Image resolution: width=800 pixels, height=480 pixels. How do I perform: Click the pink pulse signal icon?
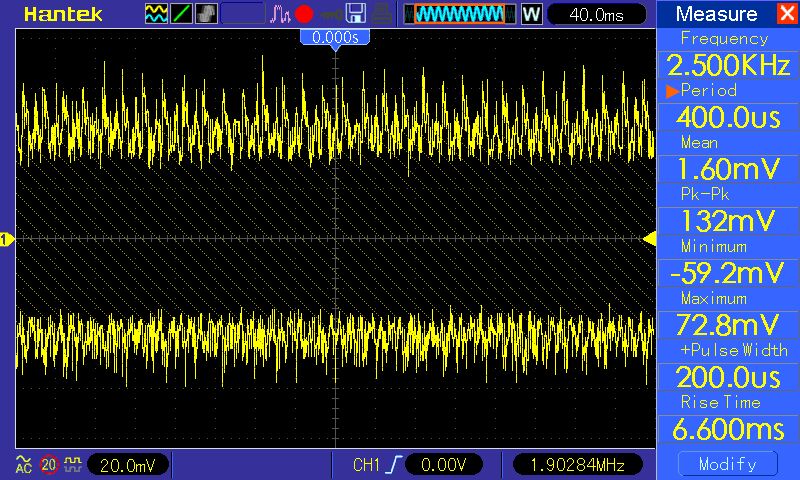coord(280,14)
